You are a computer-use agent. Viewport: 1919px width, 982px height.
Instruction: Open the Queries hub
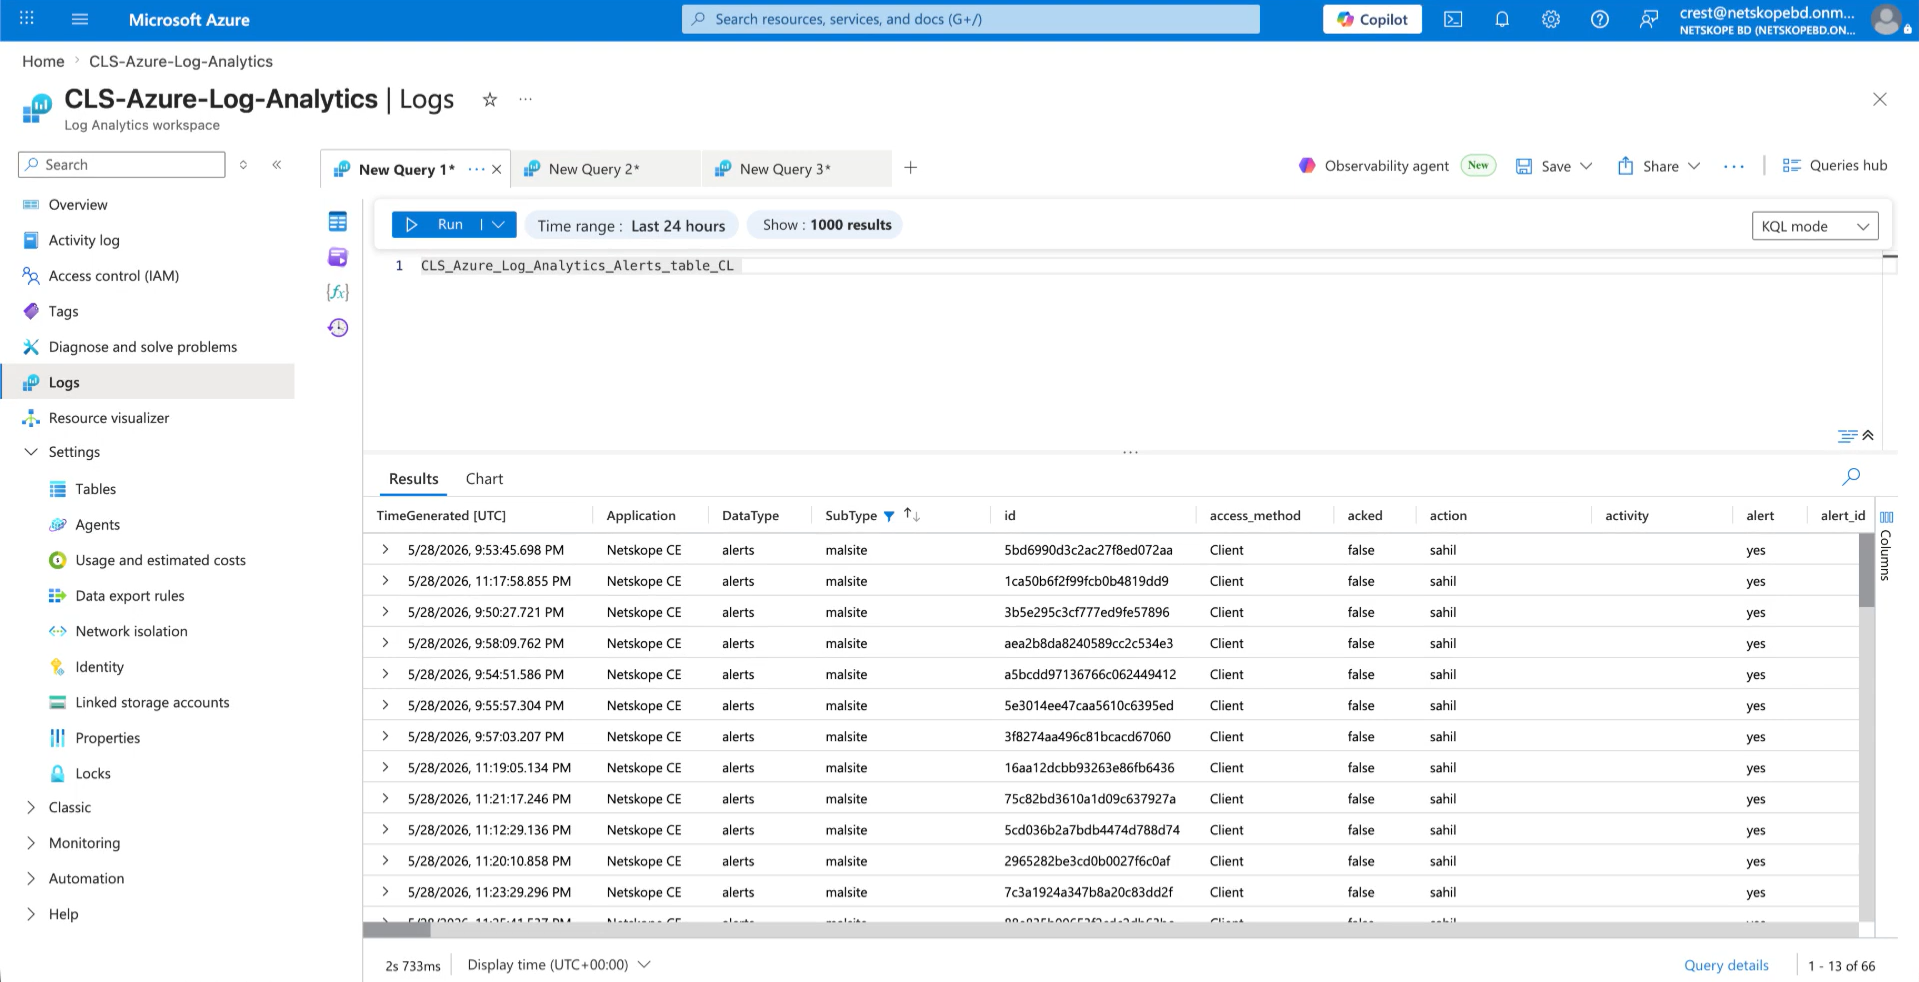click(x=1835, y=166)
